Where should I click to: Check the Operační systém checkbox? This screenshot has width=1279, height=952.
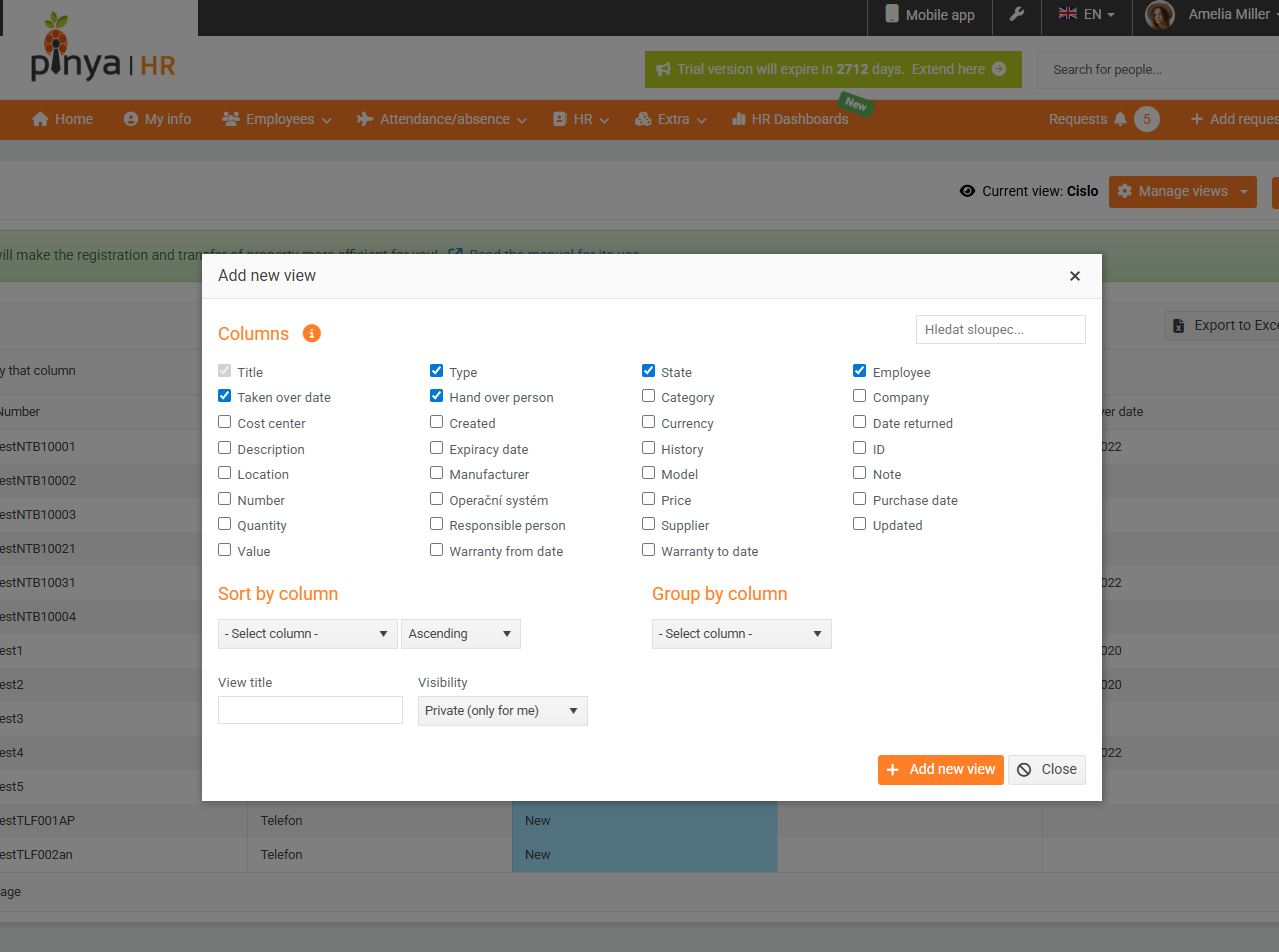[x=436, y=499]
